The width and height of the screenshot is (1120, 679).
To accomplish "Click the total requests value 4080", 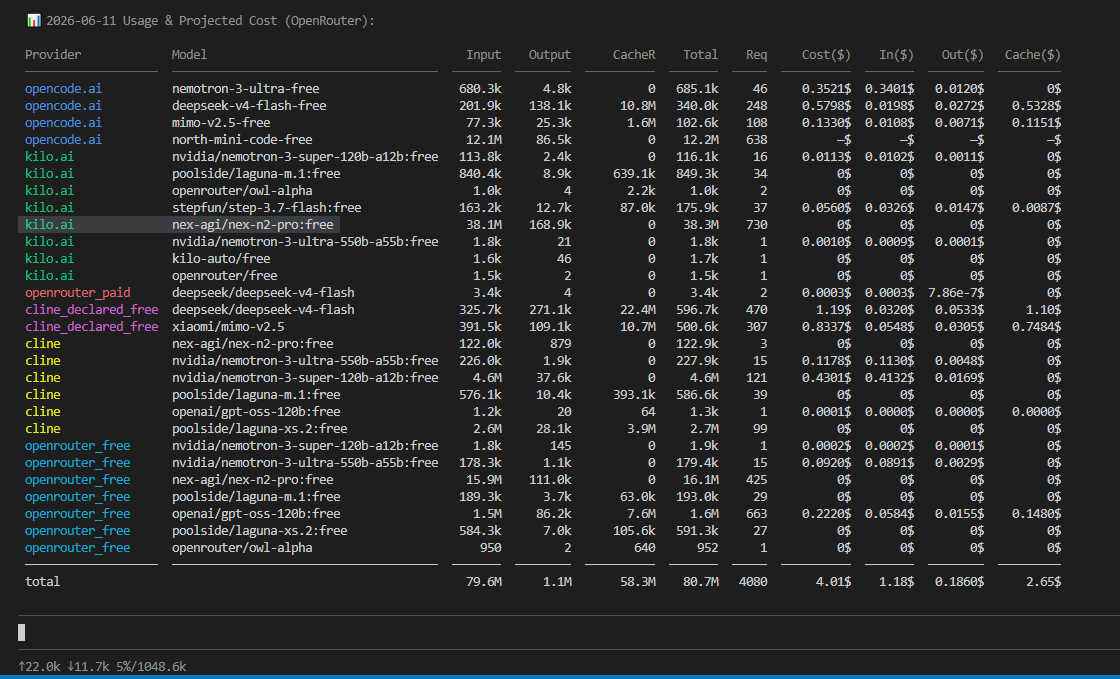I will point(753,581).
